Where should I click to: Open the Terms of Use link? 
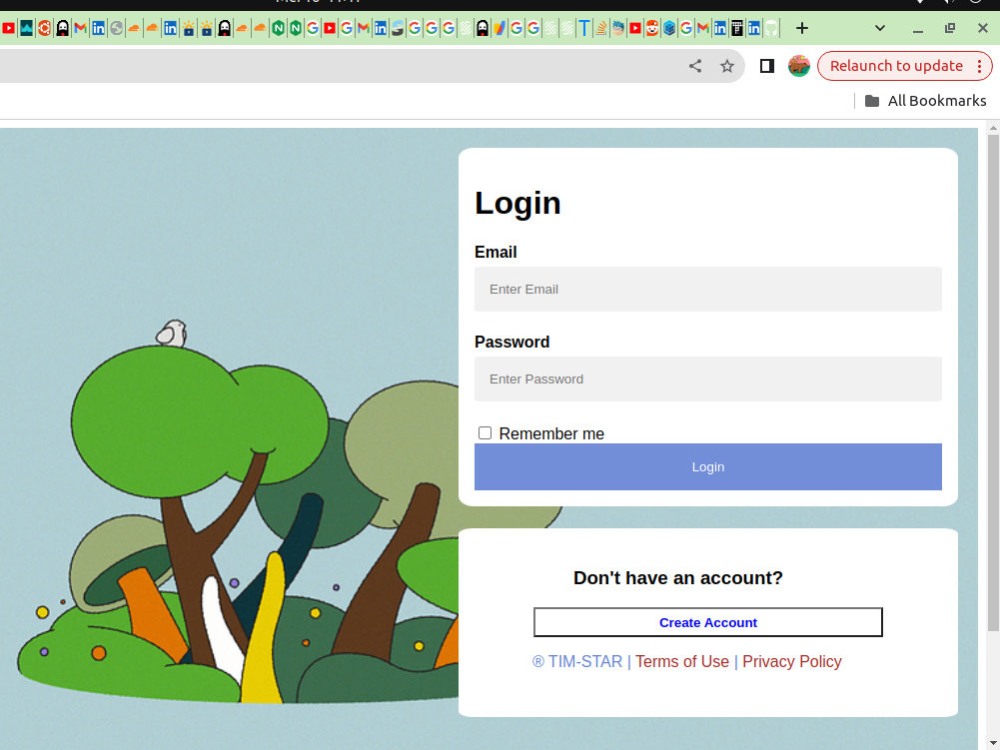682,661
